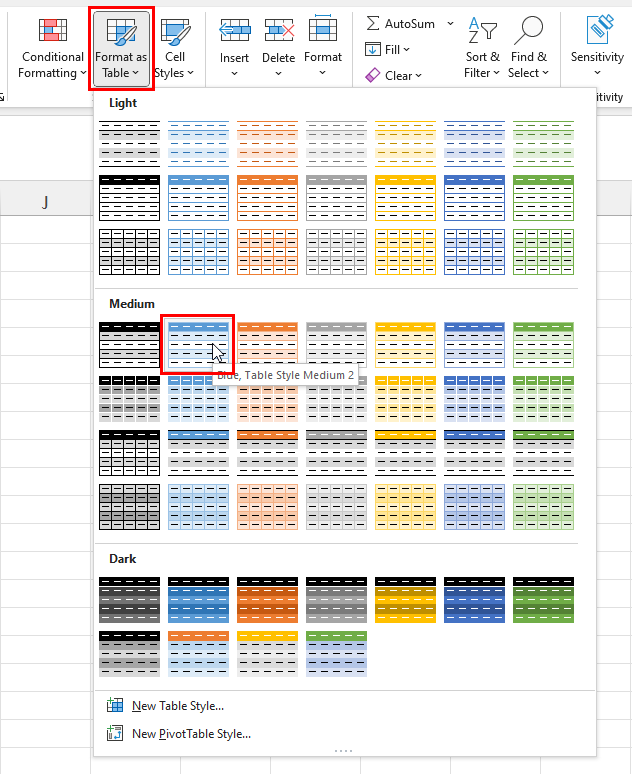Pick green gridded Medium style, second Medium row
632x774 pixels.
[544, 399]
